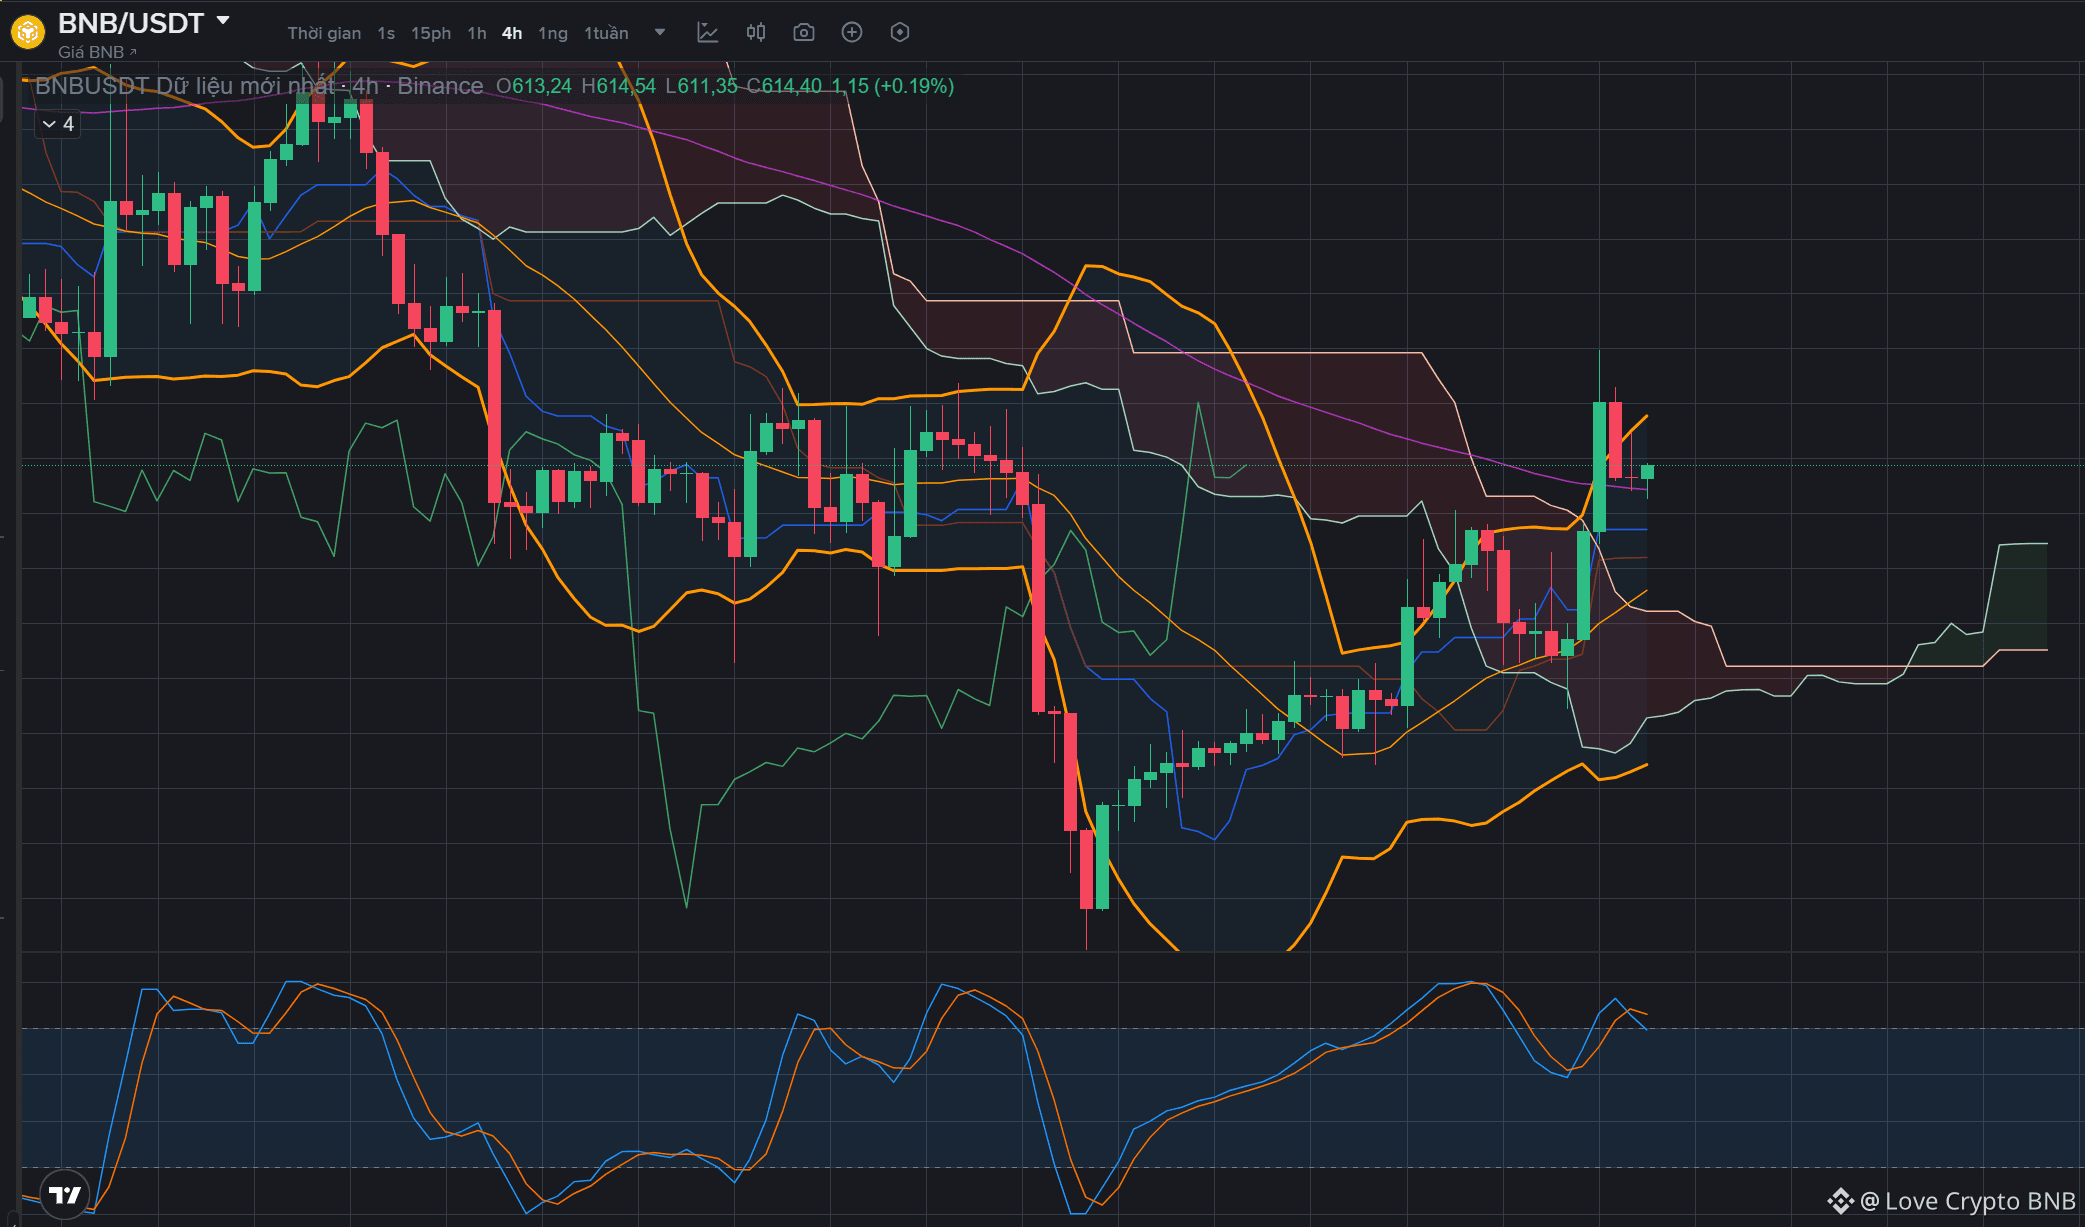Switch to the 1ng daily interval

tap(553, 33)
